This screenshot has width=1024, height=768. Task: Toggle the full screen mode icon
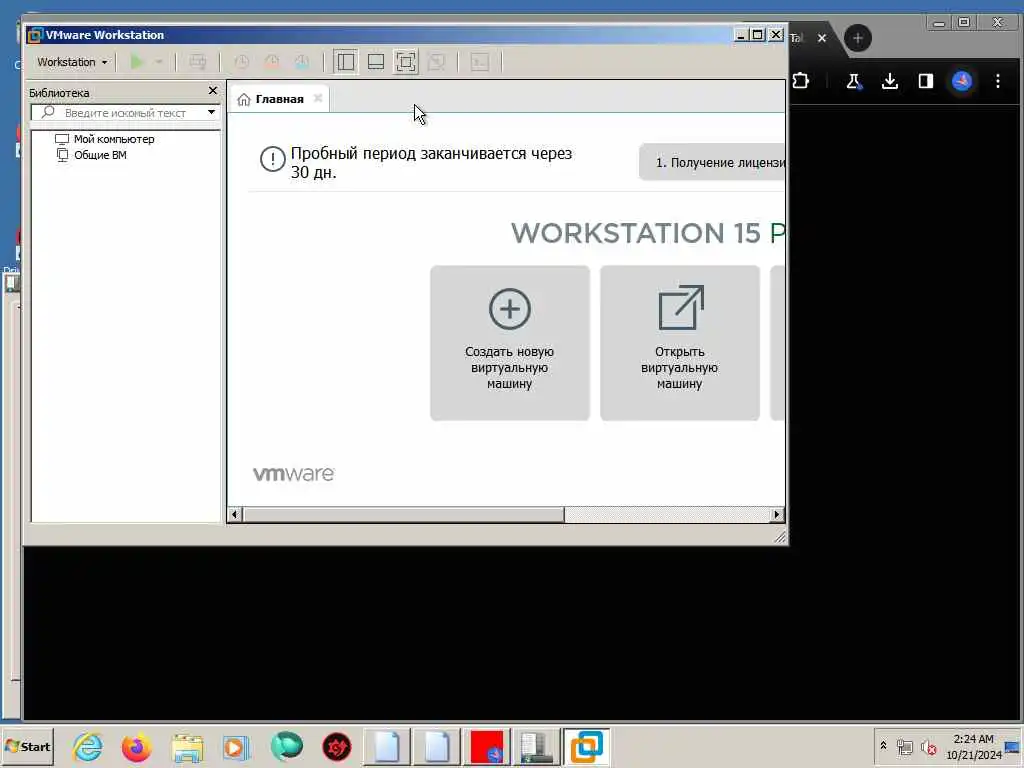click(x=406, y=62)
